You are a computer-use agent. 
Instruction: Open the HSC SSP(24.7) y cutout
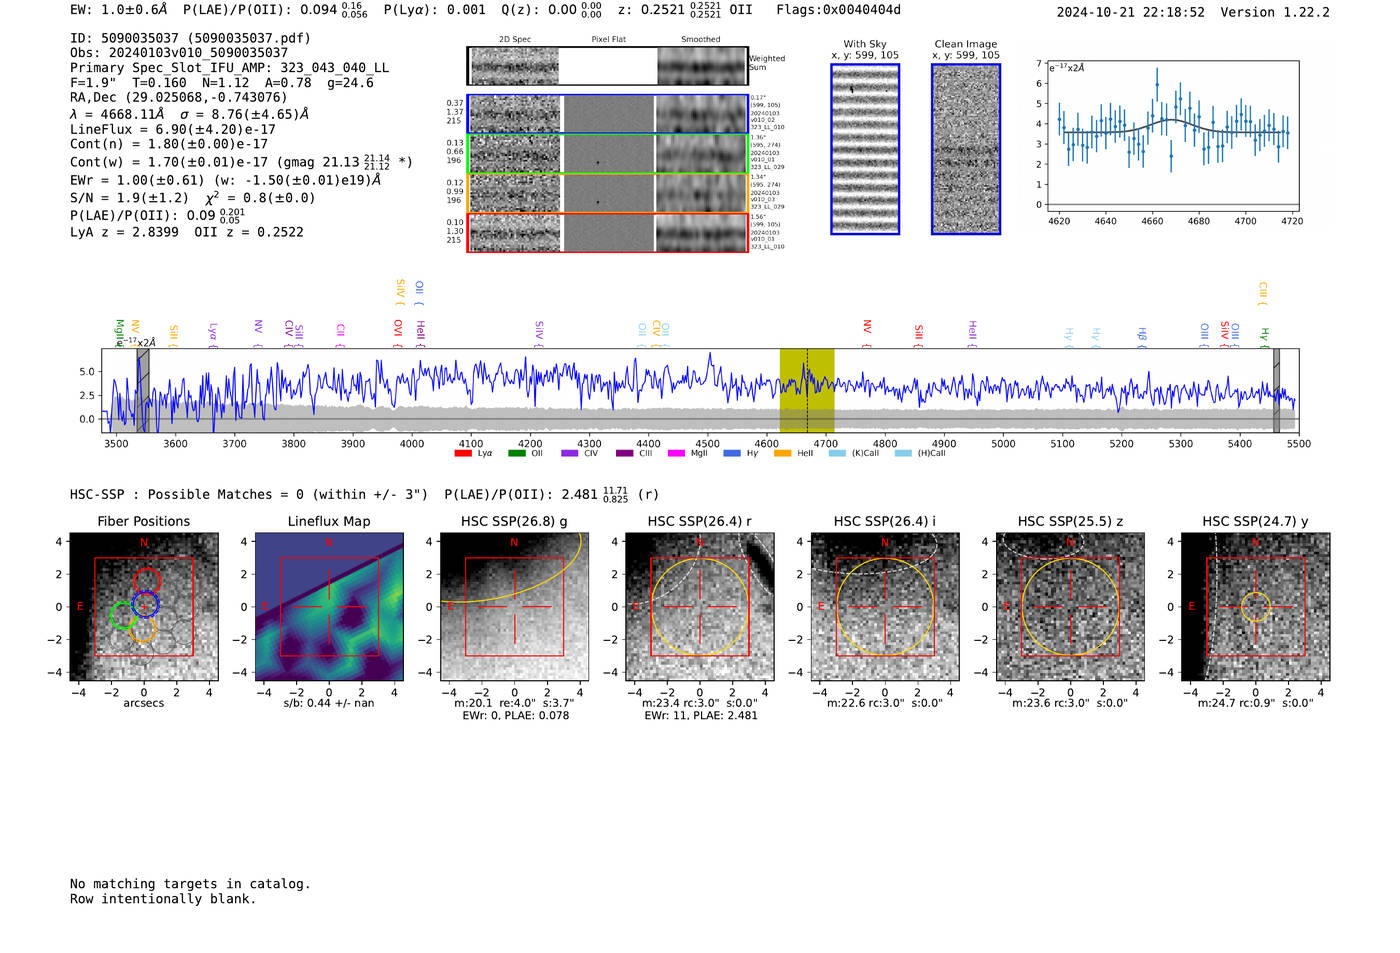pyautogui.click(x=1256, y=607)
